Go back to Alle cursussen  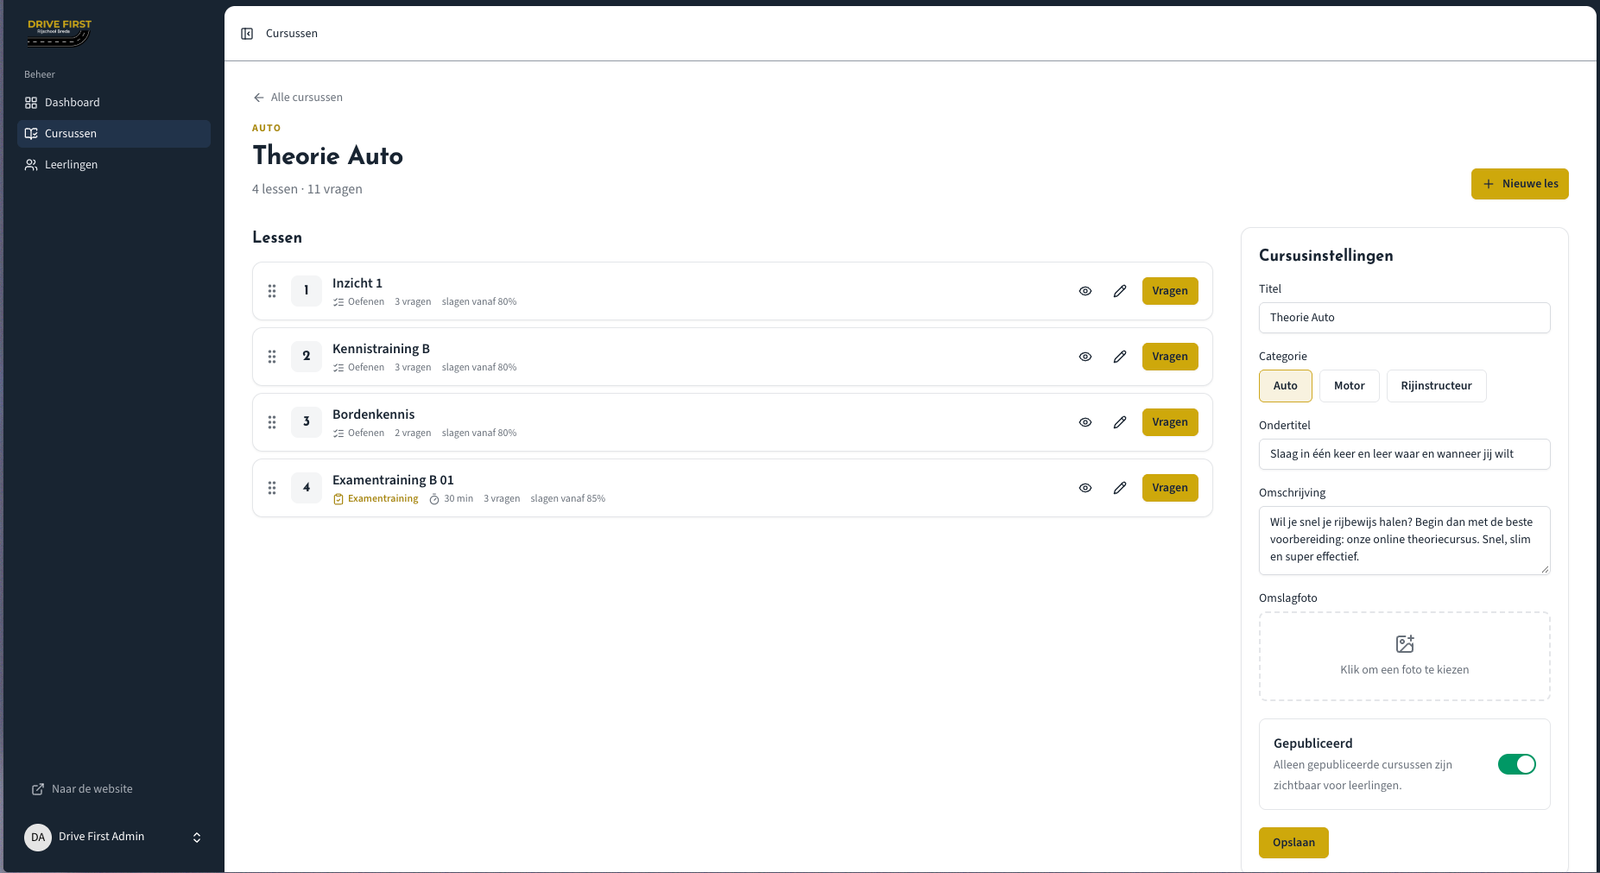pos(298,98)
